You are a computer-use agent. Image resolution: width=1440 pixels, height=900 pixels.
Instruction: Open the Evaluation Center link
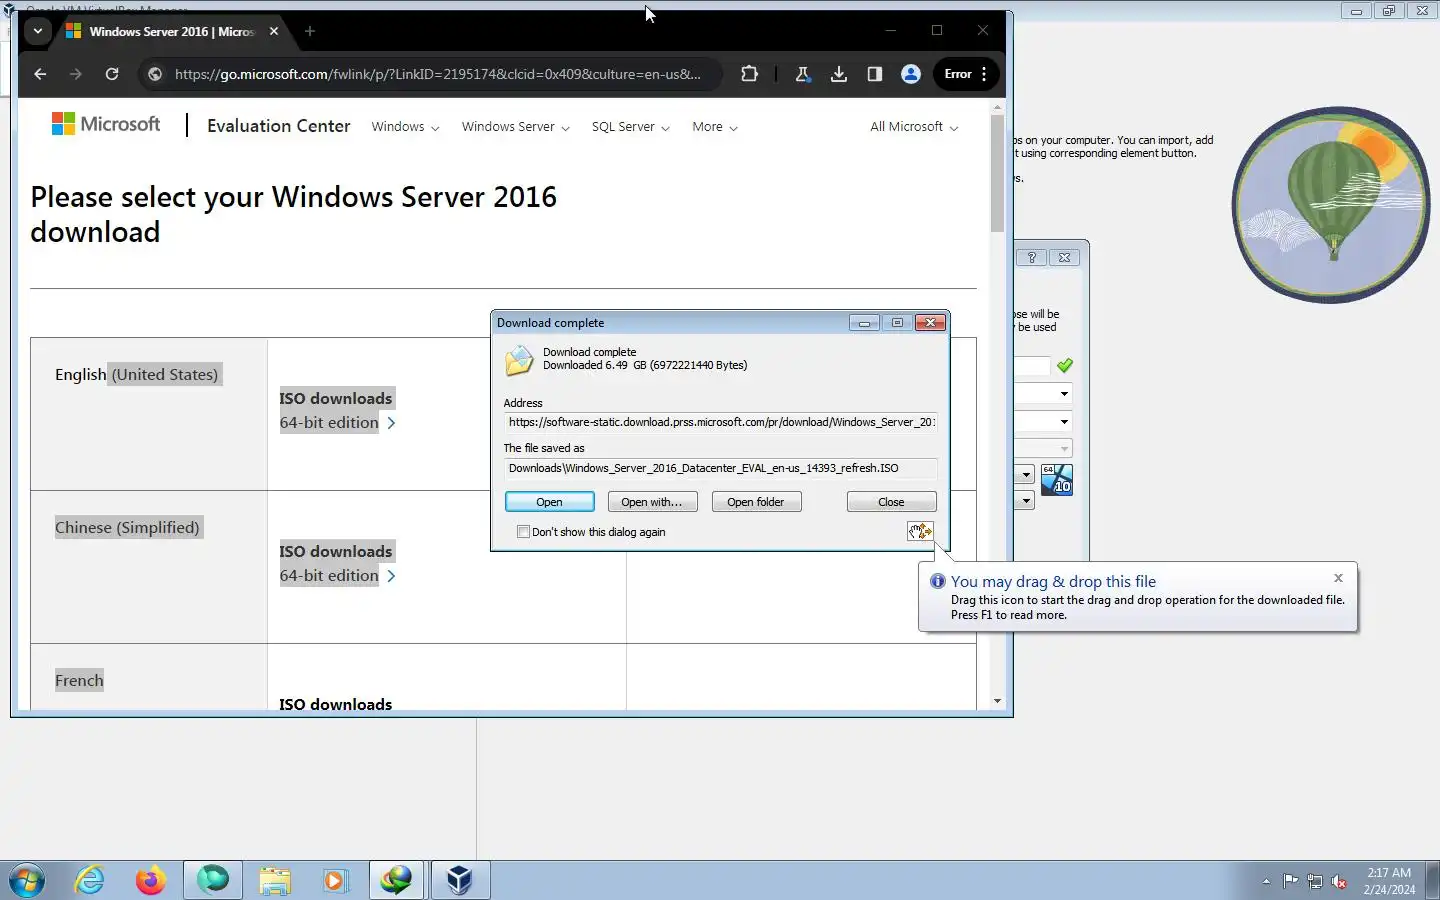(x=279, y=126)
